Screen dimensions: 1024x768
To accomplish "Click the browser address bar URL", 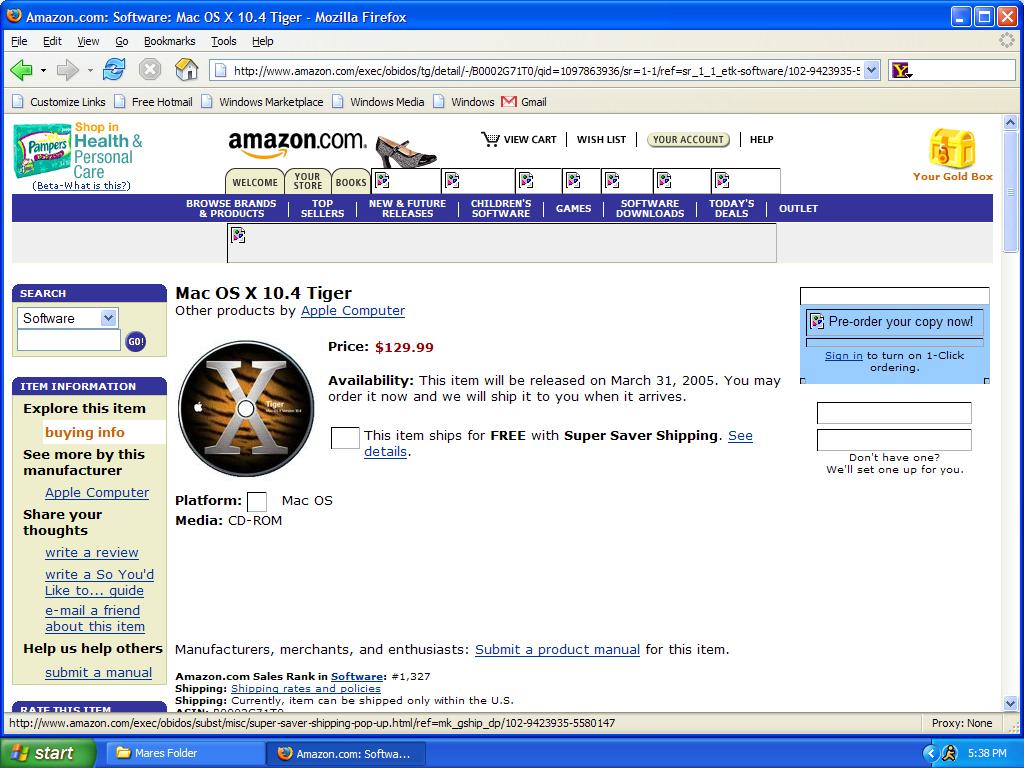I will (x=546, y=70).
